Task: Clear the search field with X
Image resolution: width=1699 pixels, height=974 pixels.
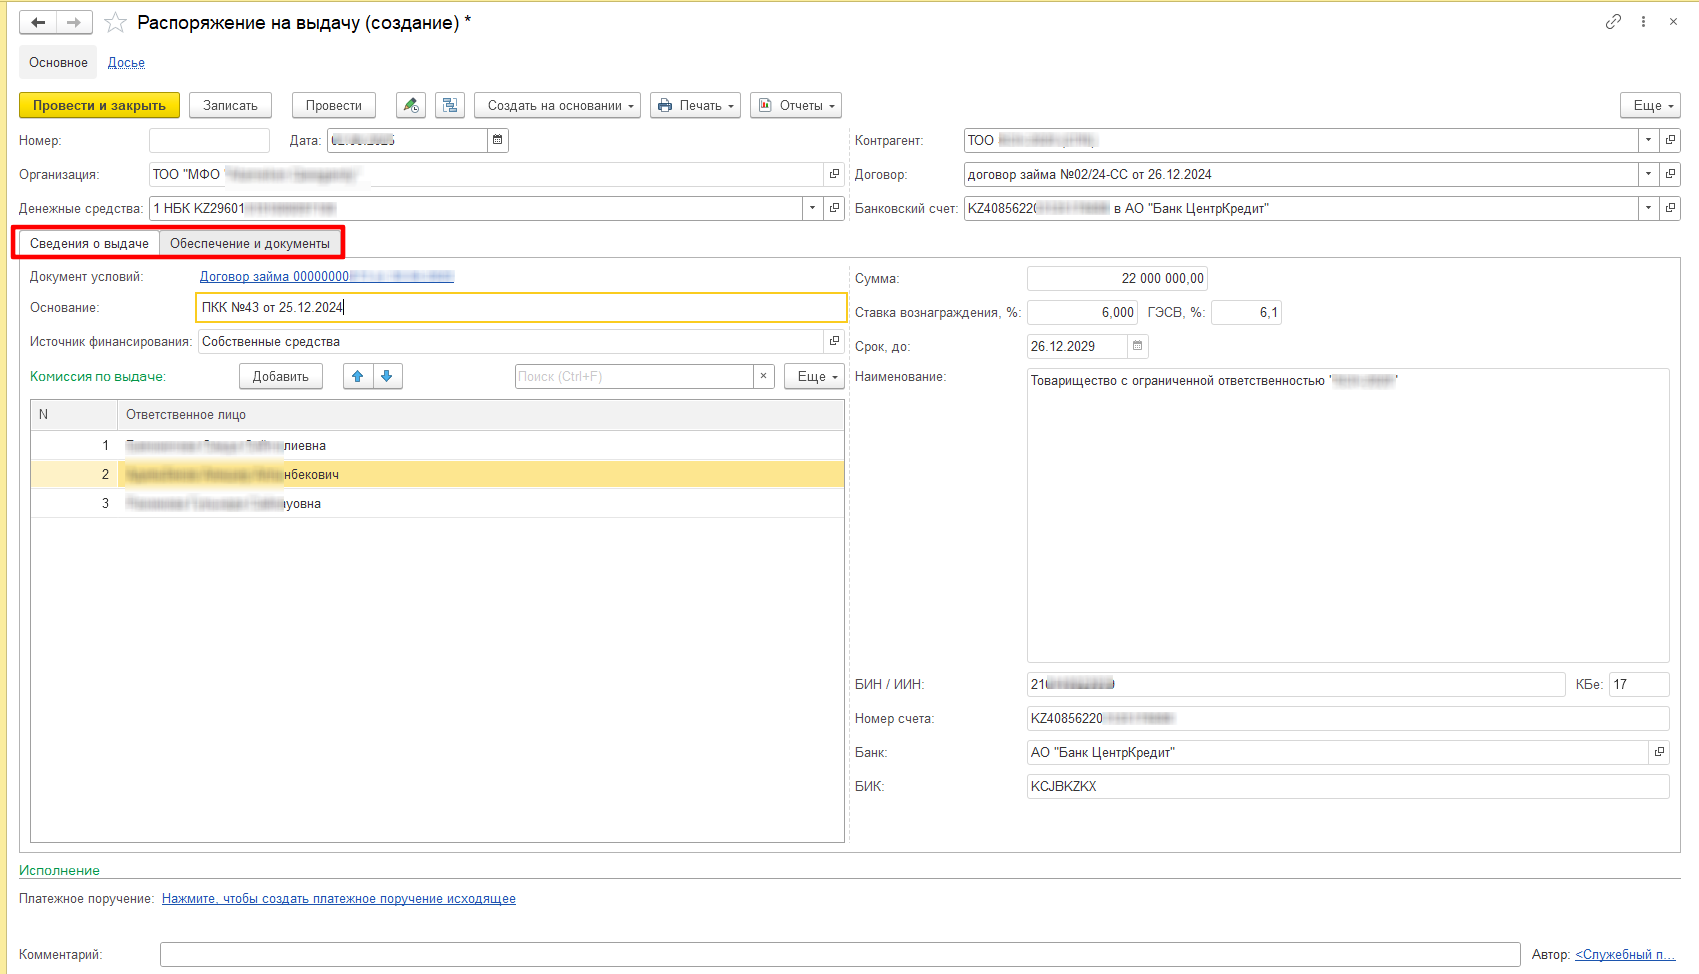Action: click(764, 376)
